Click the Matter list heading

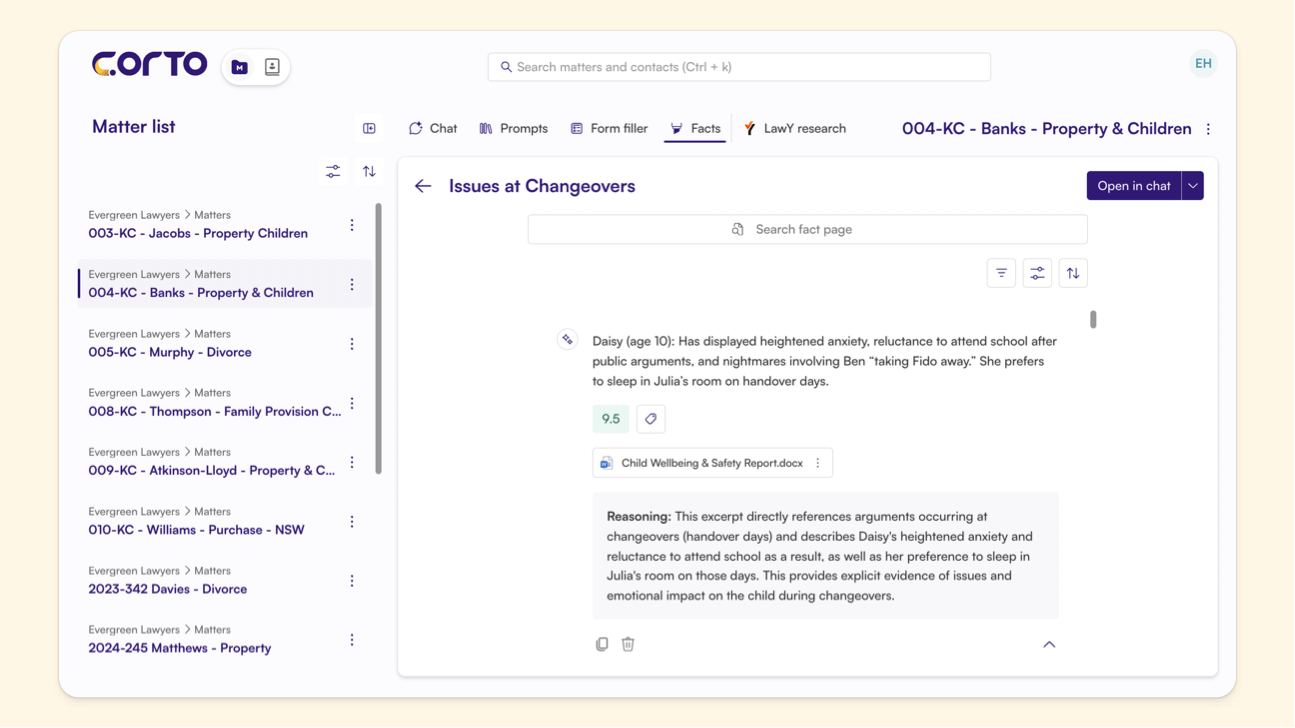click(x=134, y=127)
